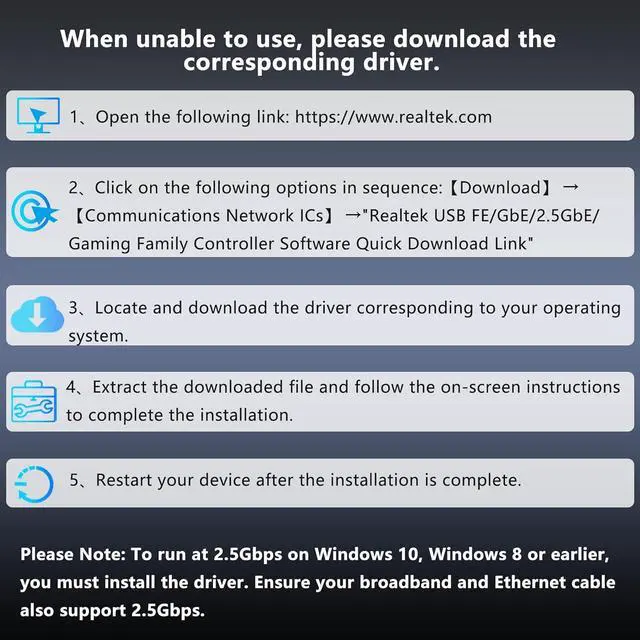Image resolution: width=640 pixels, height=640 pixels.
Task: Click the circular cursor click icon
Action: (35, 211)
